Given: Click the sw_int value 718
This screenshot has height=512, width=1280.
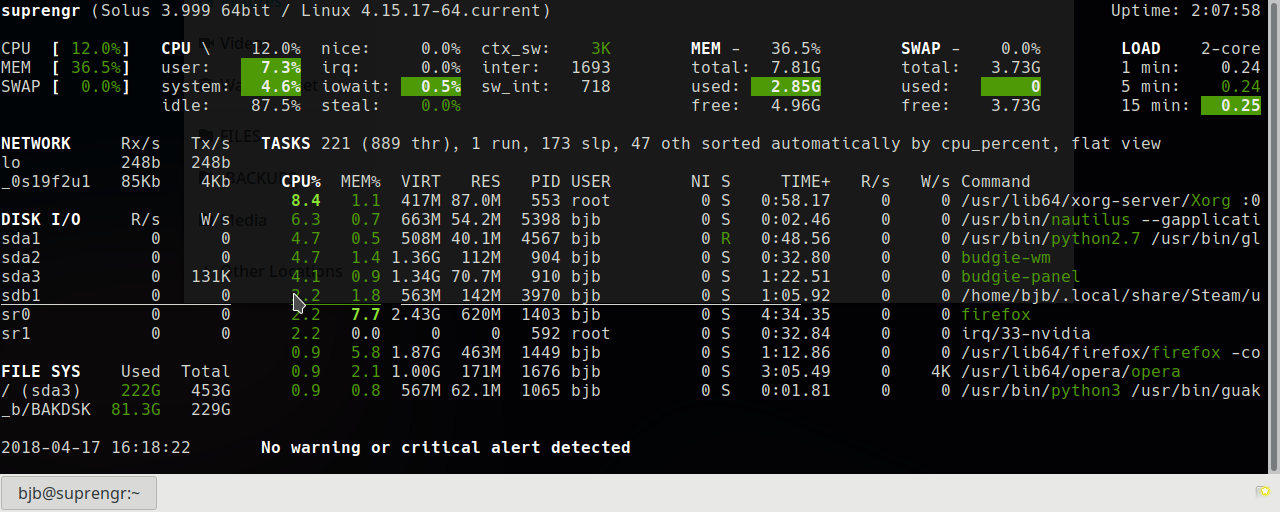Looking at the screenshot, I should [x=596, y=86].
